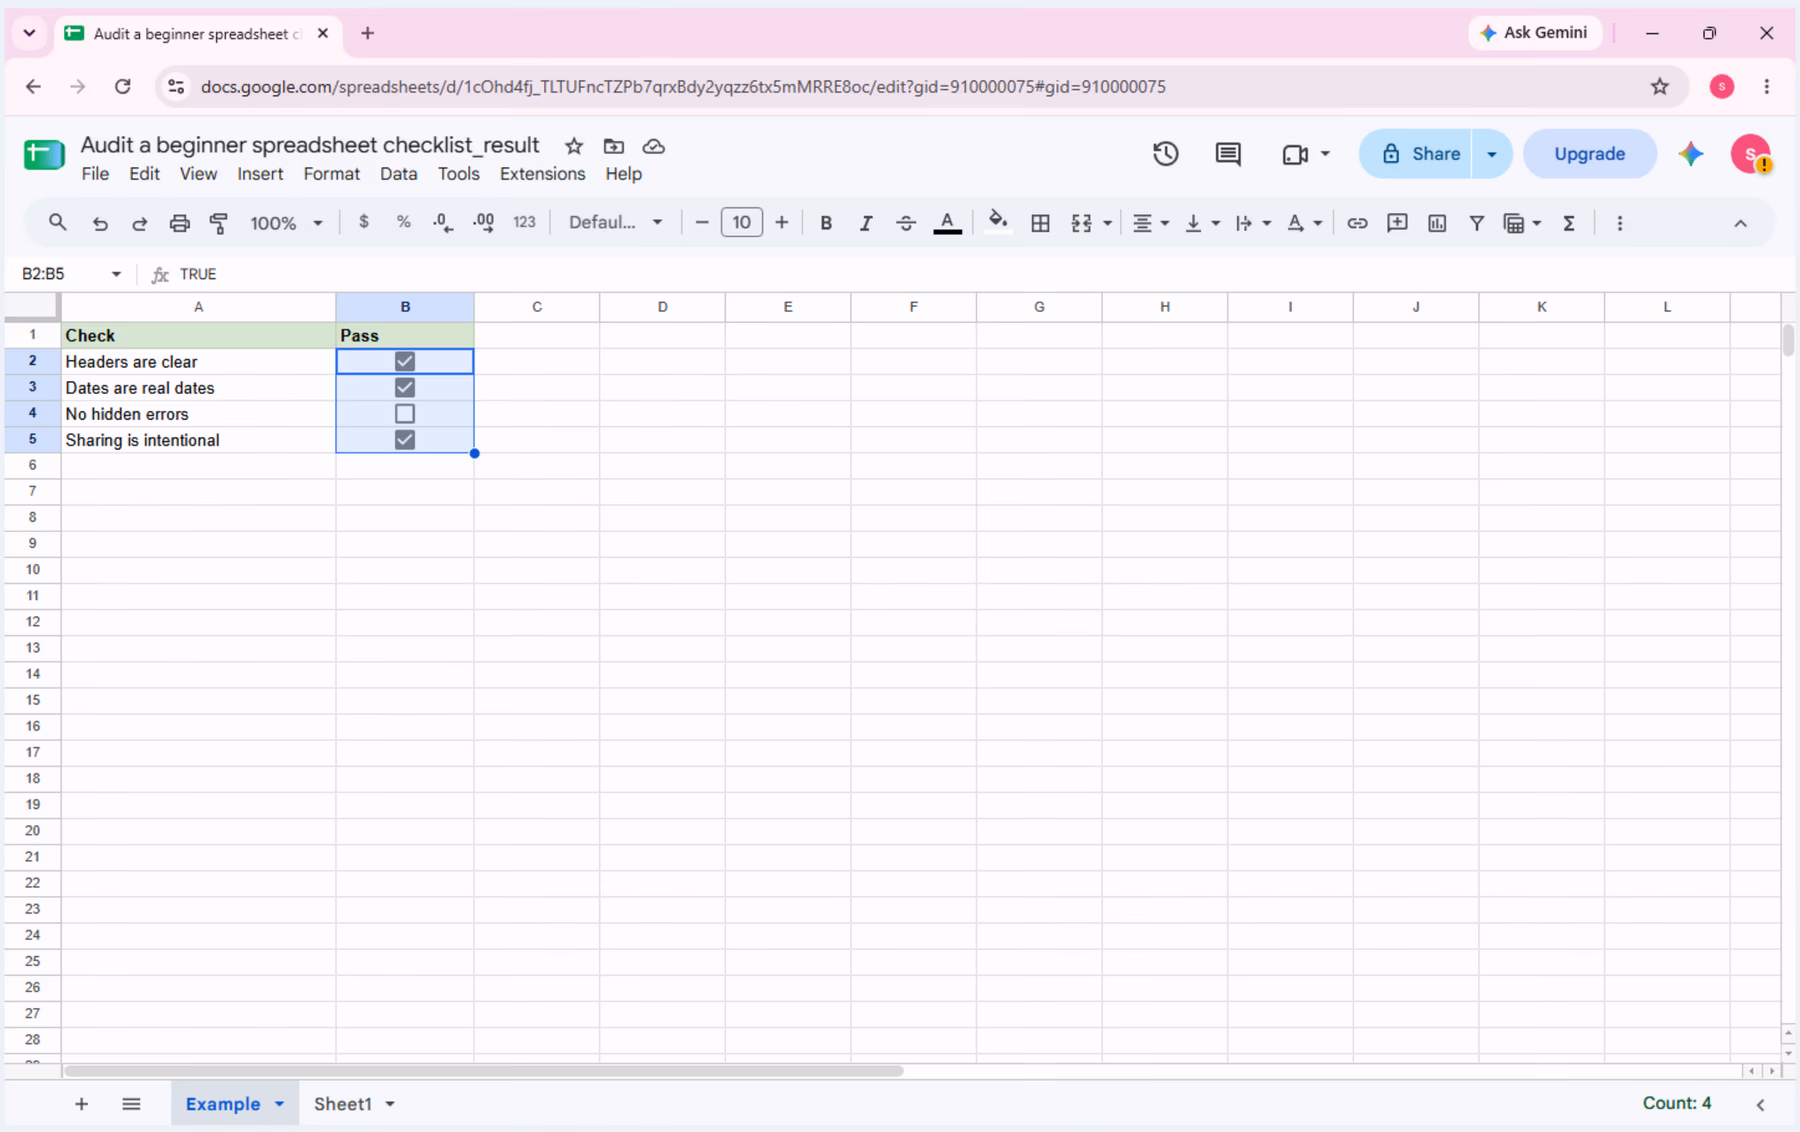Toggle Strikethrough formatting

[x=906, y=223]
